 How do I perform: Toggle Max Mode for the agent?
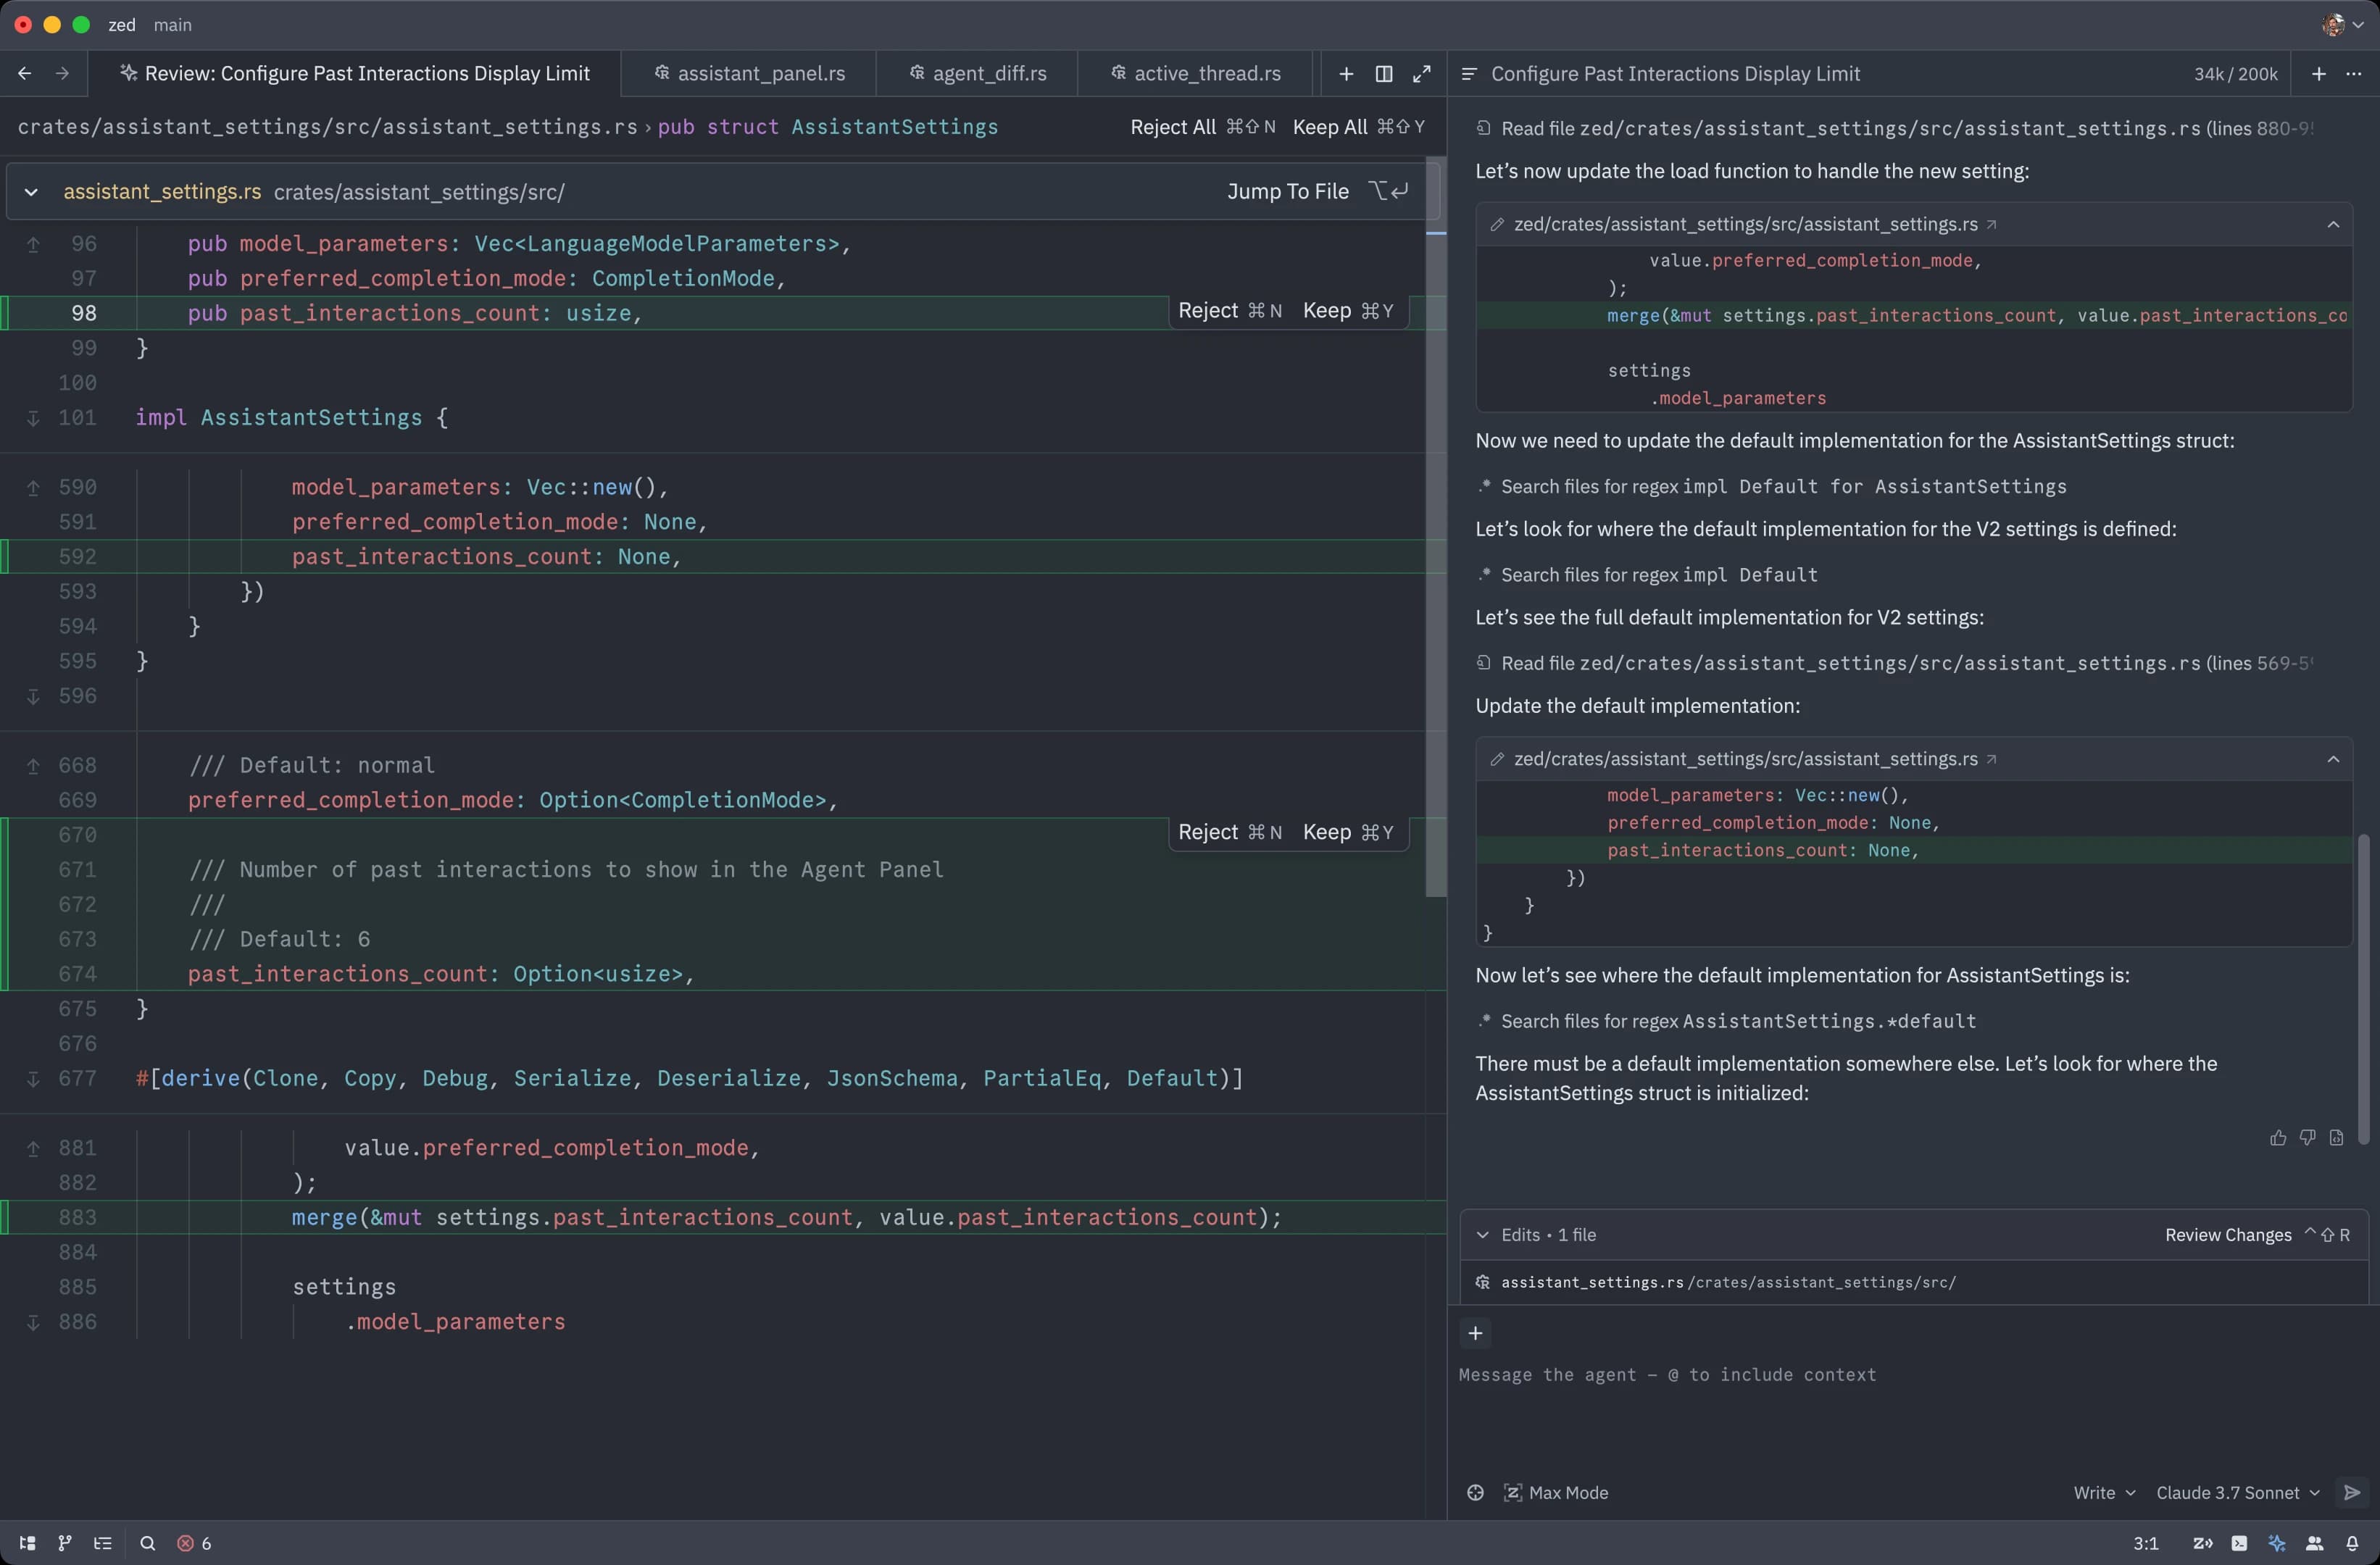coord(1556,1492)
